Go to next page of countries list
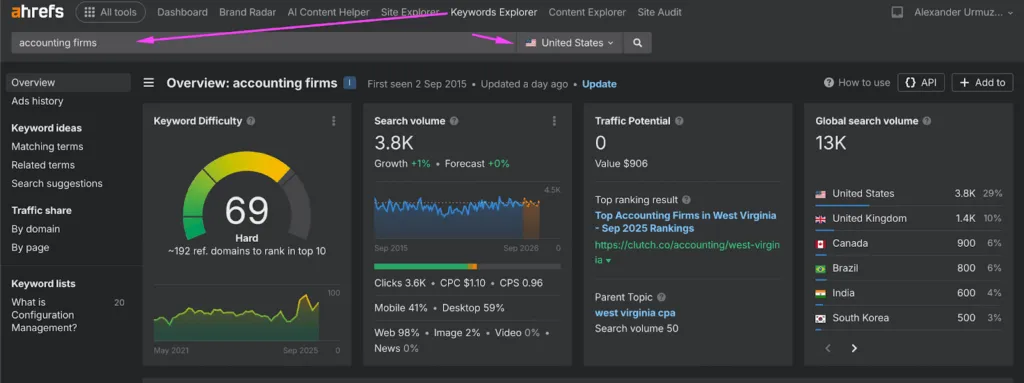The width and height of the screenshot is (1024, 383). coord(854,348)
